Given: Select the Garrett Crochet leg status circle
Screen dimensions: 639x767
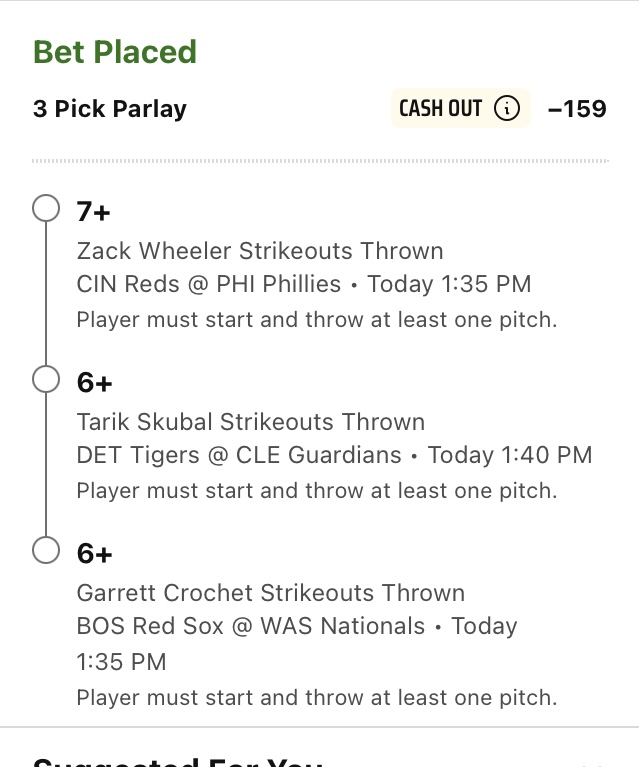Looking at the screenshot, I should [46, 550].
